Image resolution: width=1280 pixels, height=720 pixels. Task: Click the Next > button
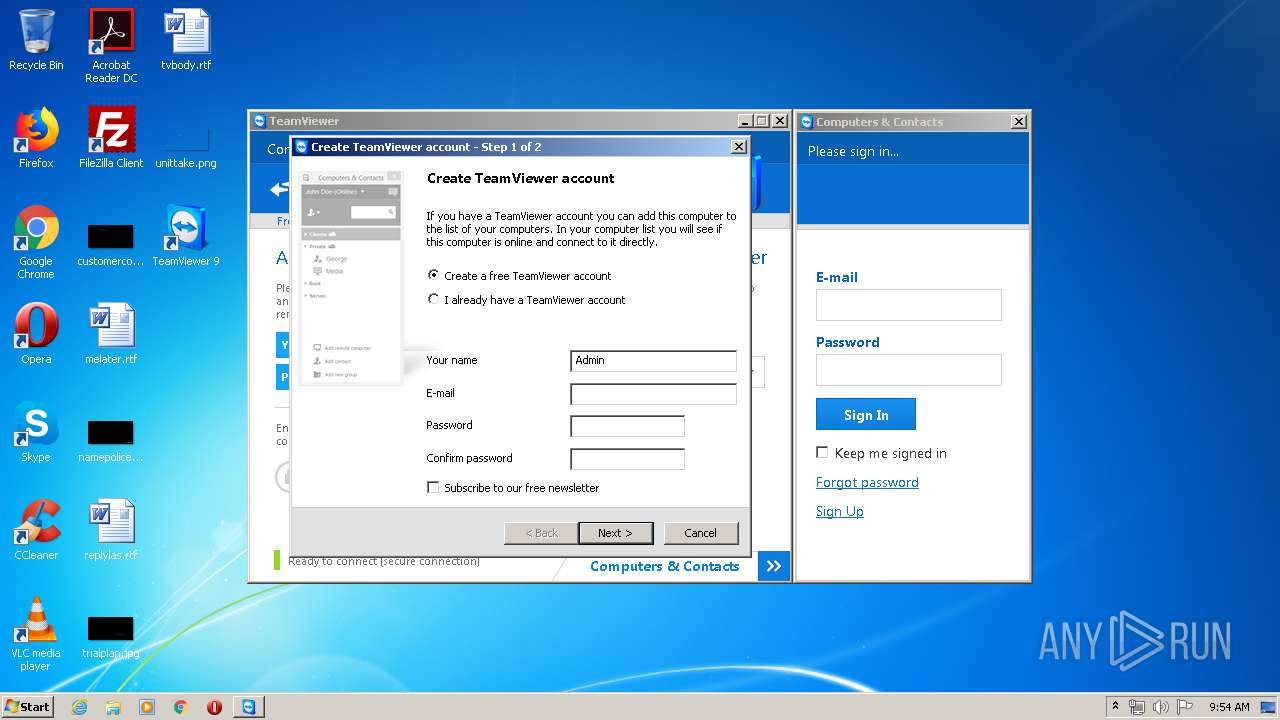point(616,533)
